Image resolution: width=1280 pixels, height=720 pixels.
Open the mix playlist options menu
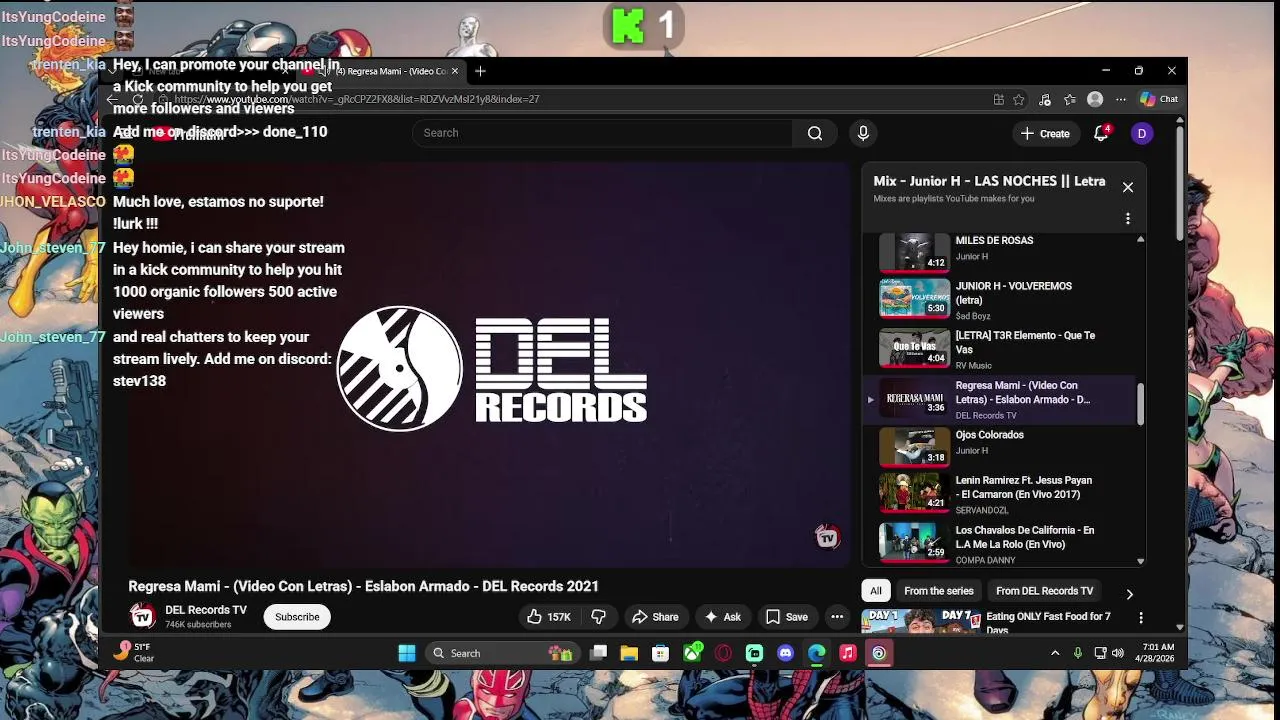(x=1128, y=218)
